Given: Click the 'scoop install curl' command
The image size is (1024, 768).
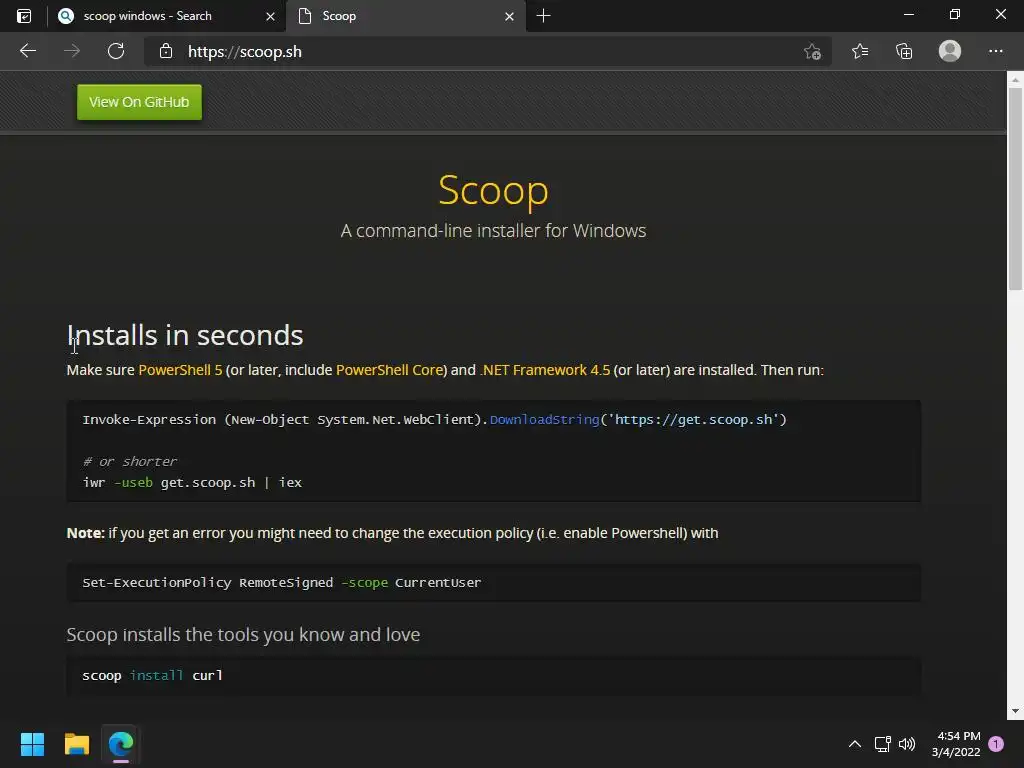Looking at the screenshot, I should pyautogui.click(x=152, y=675).
